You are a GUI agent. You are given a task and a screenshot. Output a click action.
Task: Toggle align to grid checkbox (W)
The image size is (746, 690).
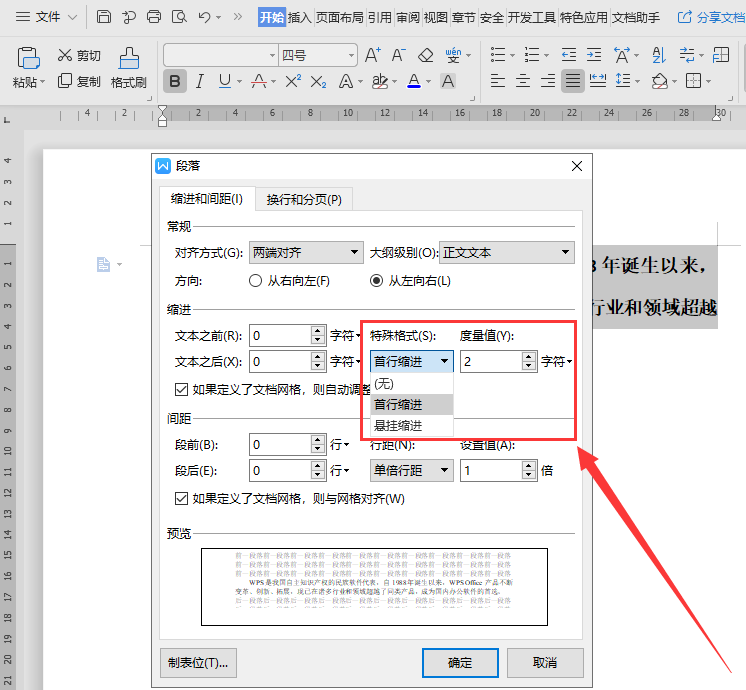tap(181, 499)
